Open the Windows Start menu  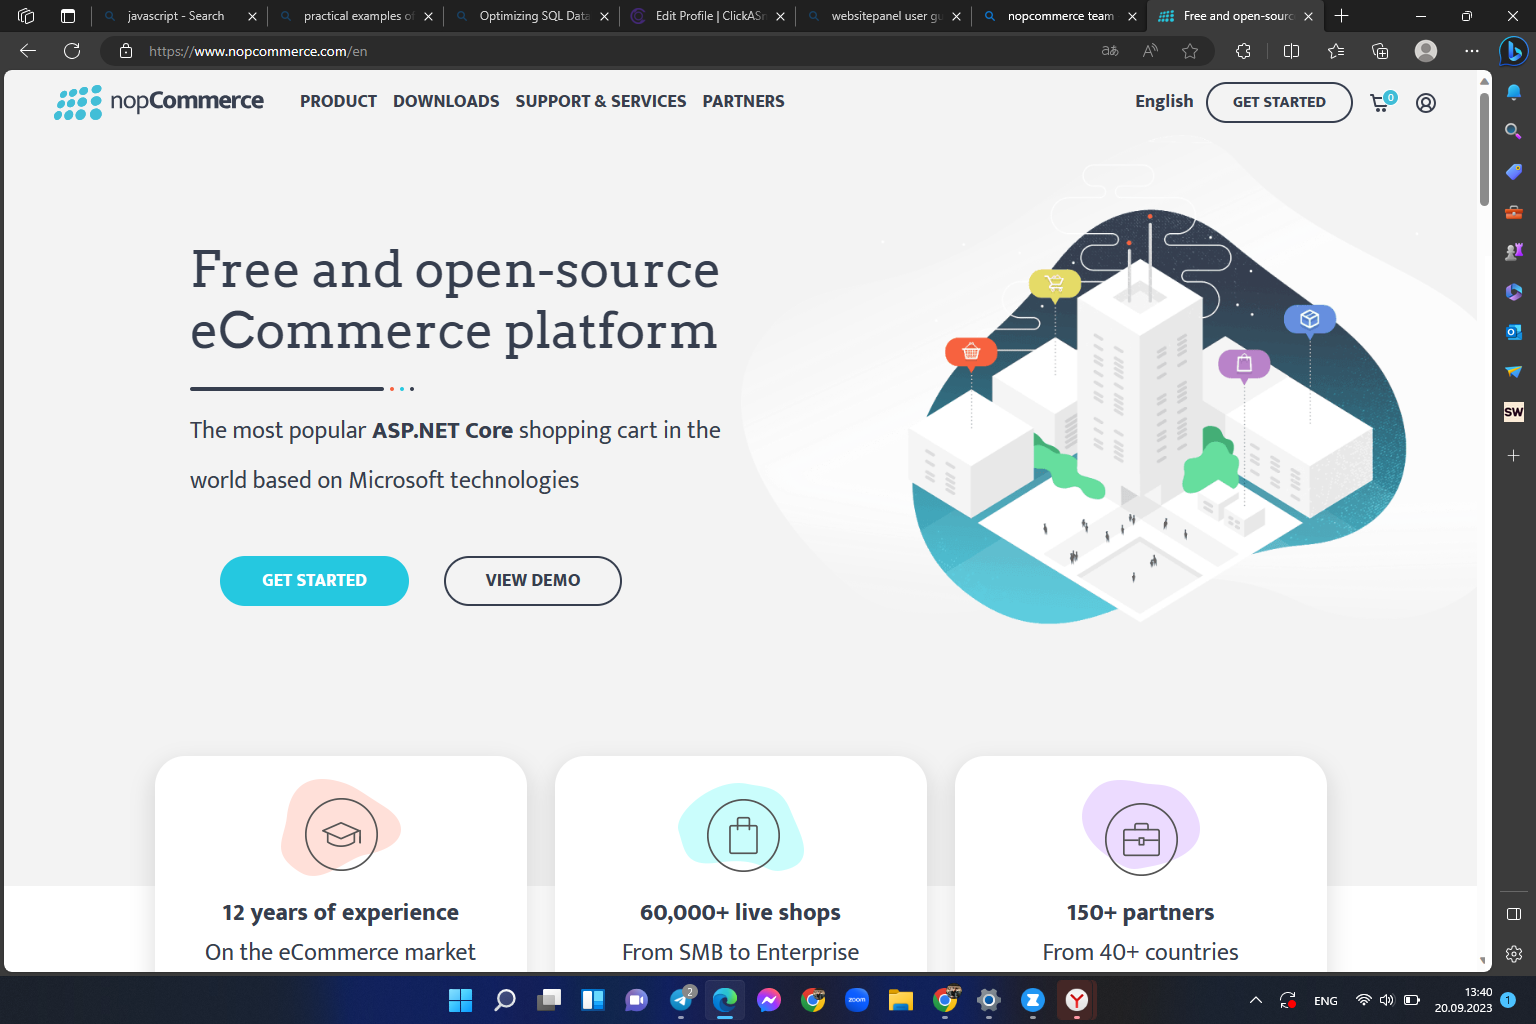[x=460, y=1000]
